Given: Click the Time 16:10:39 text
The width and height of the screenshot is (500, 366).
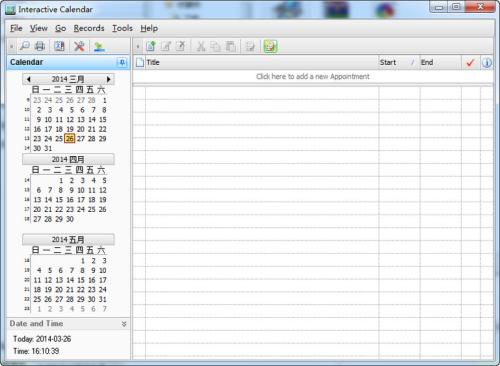Looking at the screenshot, I should (x=36, y=351).
